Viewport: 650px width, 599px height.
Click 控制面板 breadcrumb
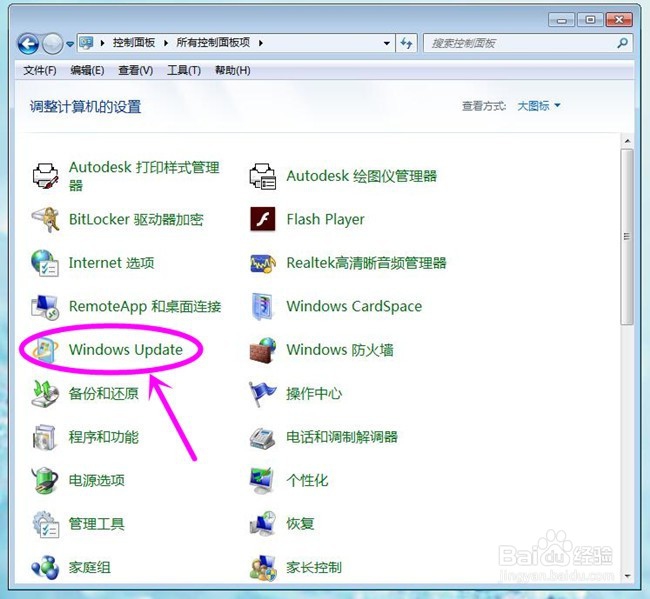pos(134,43)
